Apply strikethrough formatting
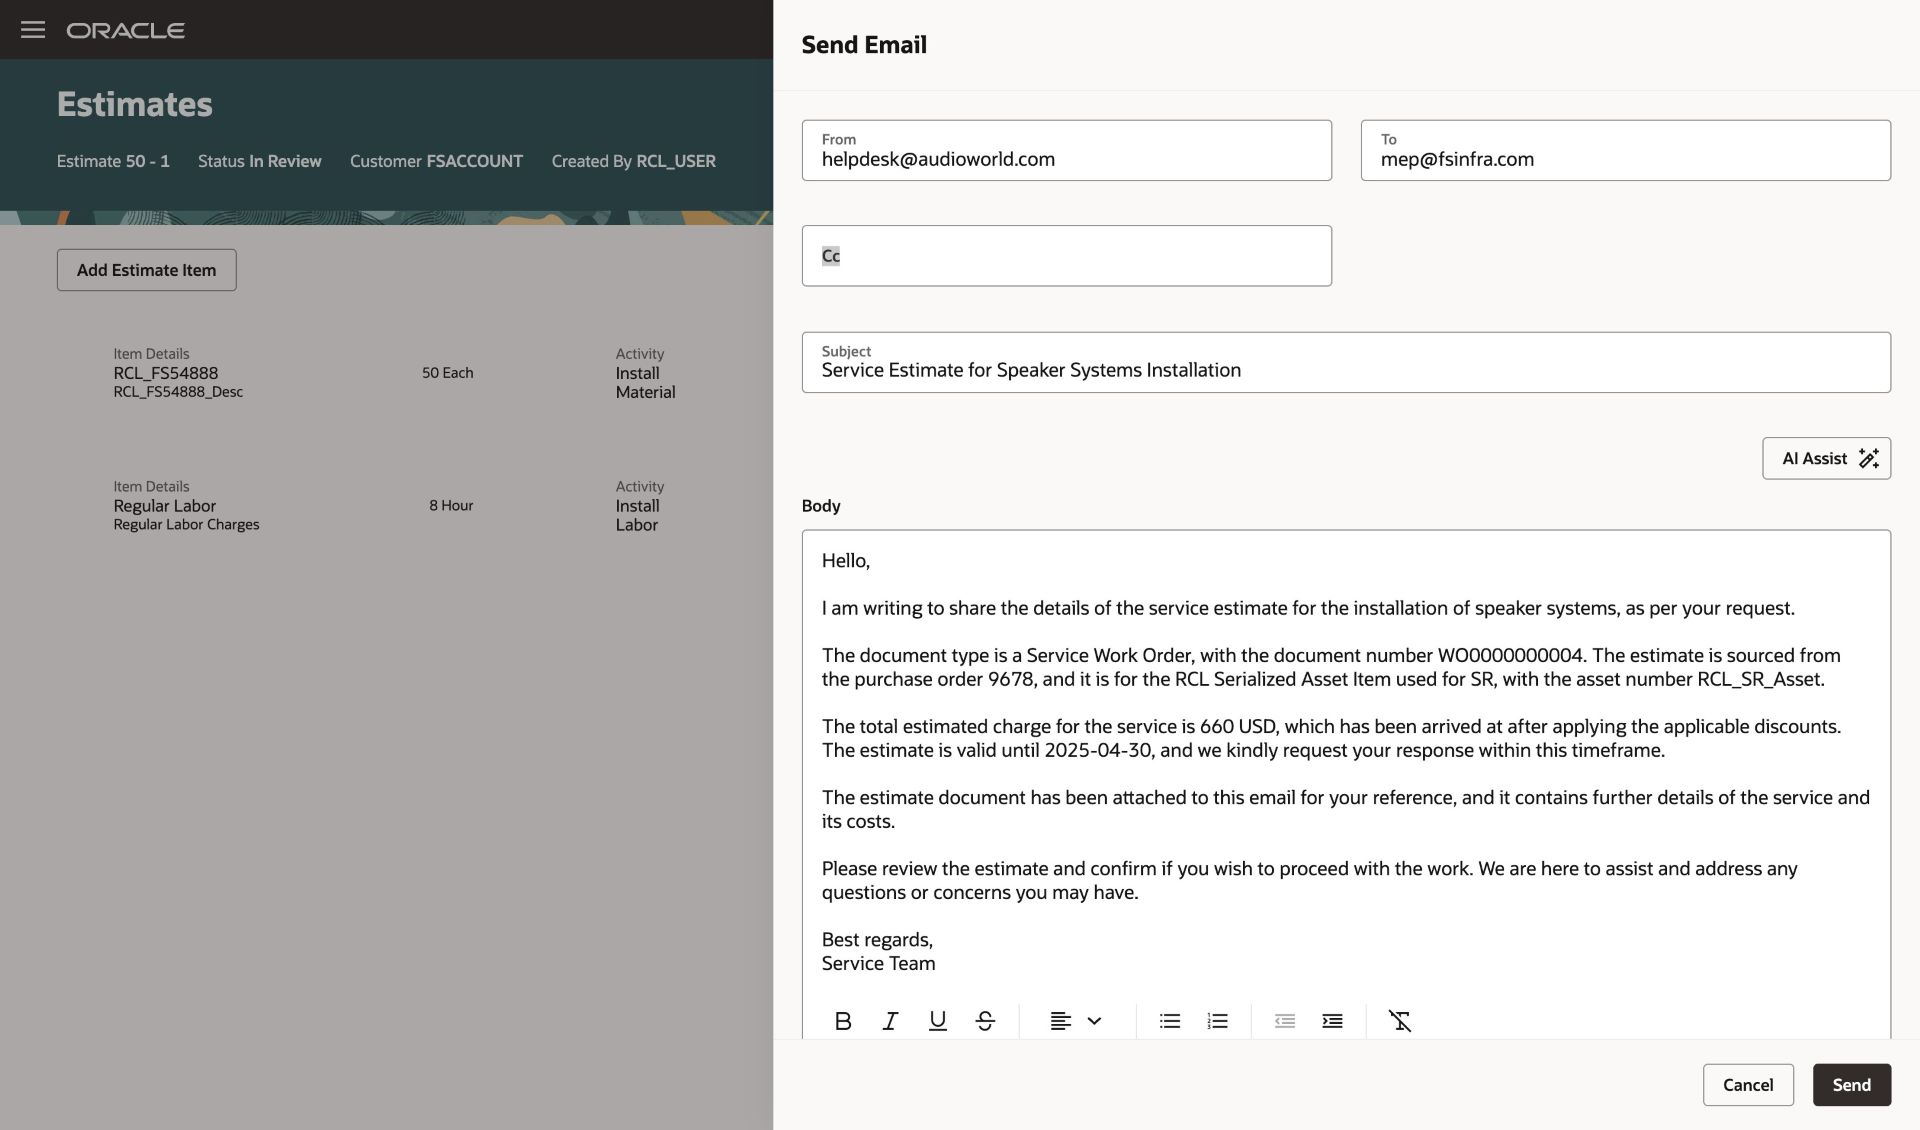This screenshot has width=1920, height=1130. (985, 1021)
